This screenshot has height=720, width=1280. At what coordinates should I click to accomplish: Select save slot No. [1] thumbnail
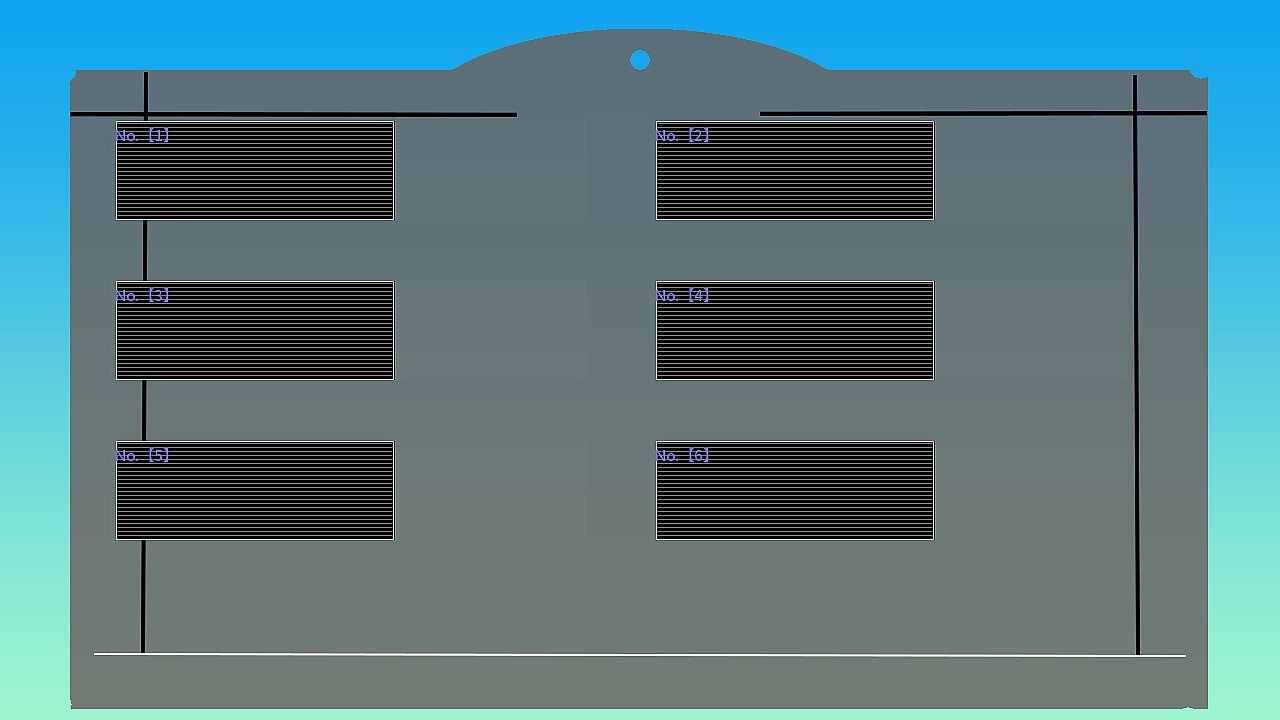pos(255,171)
